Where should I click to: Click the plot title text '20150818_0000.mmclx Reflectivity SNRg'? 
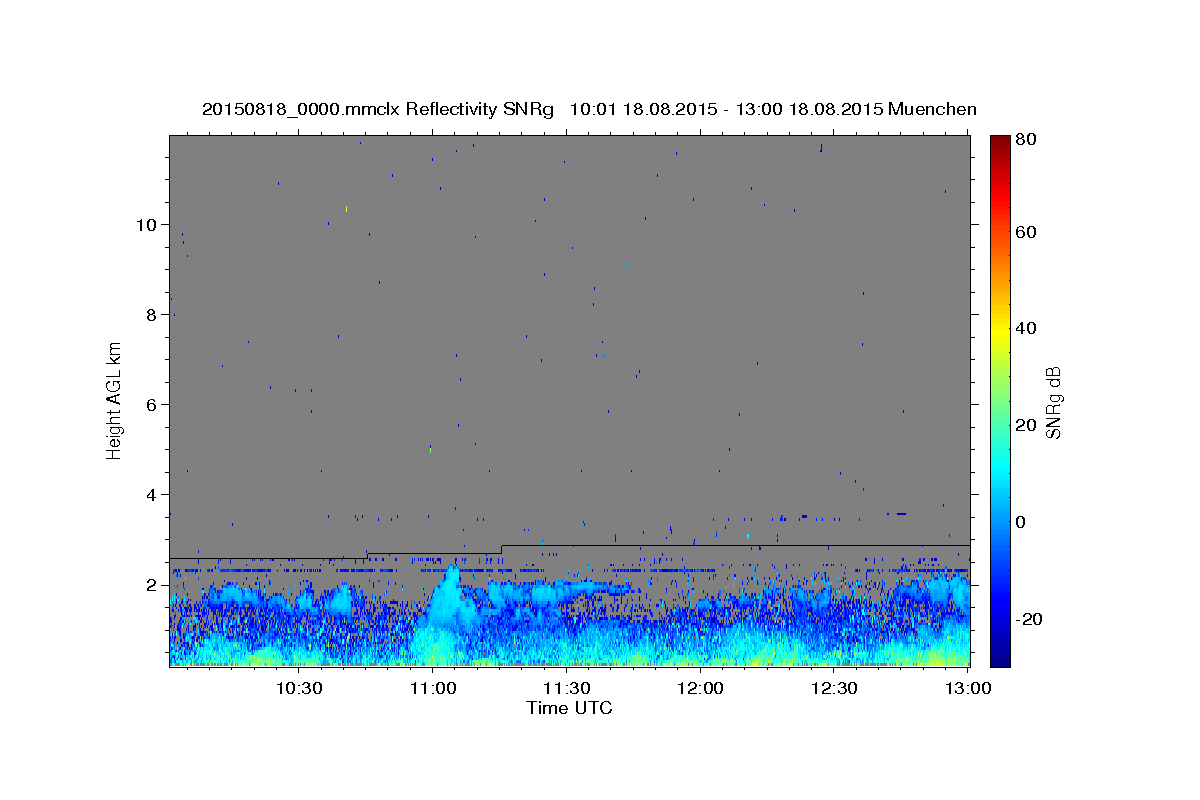point(378,109)
